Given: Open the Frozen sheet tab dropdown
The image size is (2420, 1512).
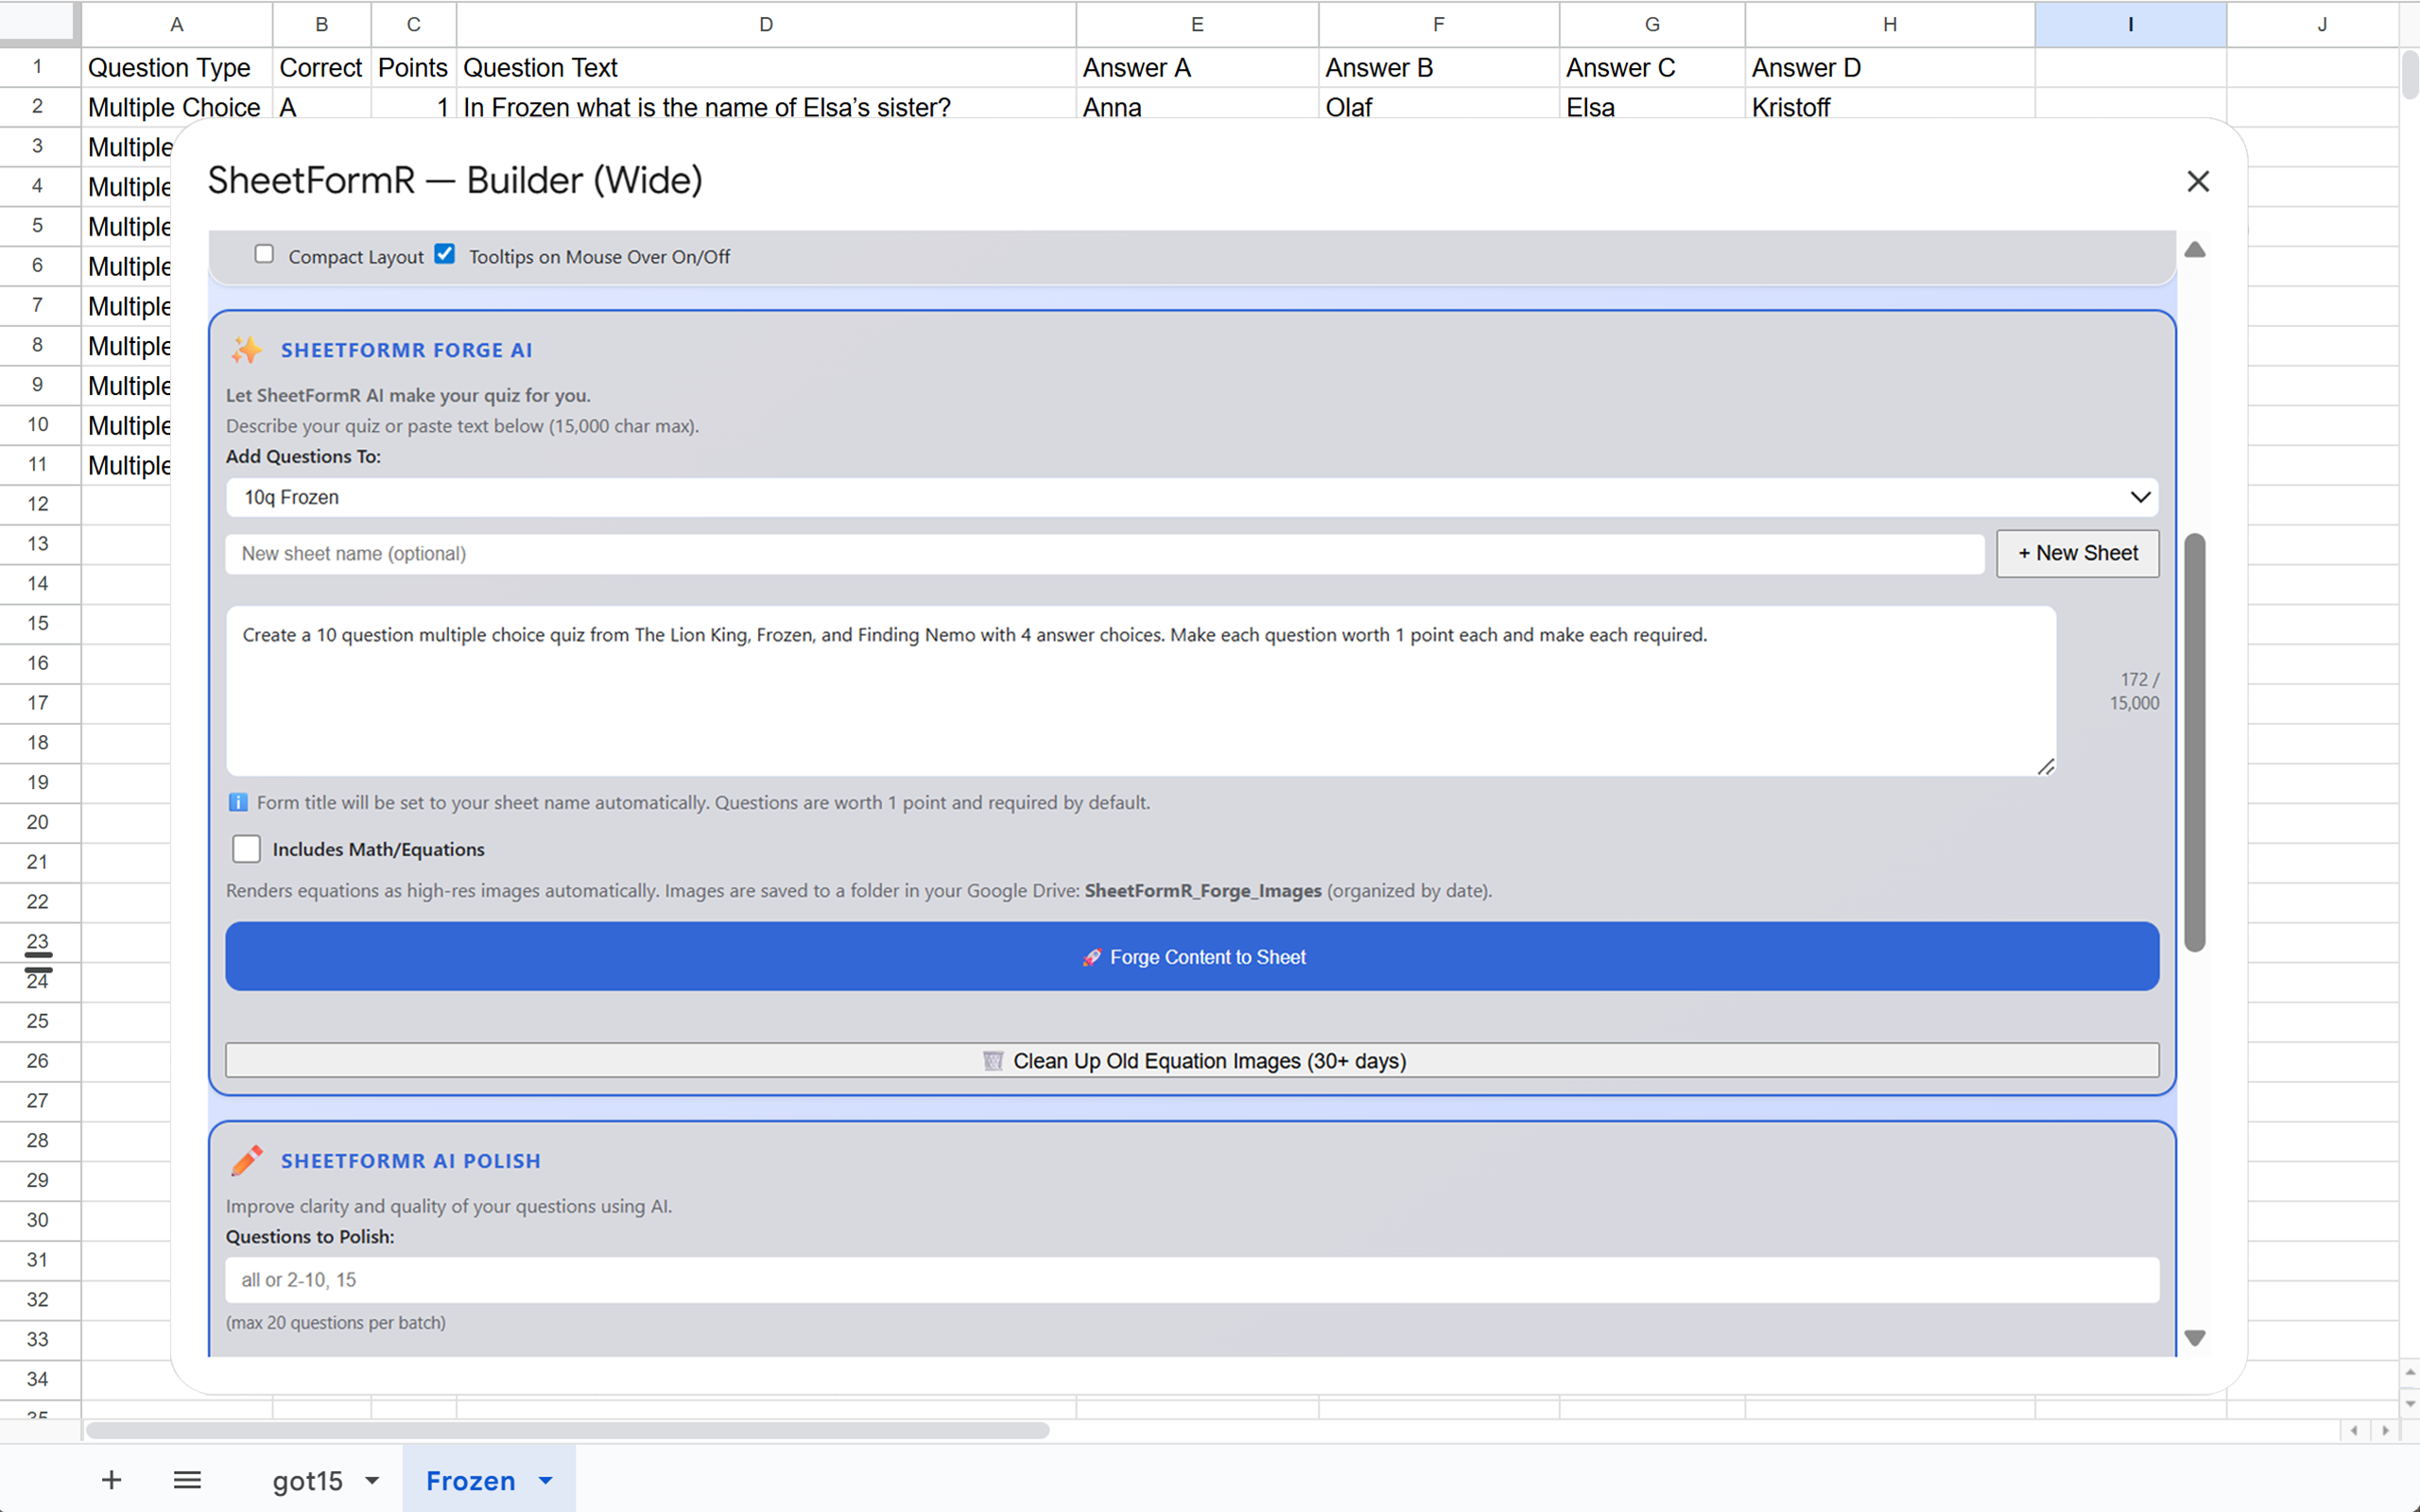Looking at the screenshot, I should 545,1480.
